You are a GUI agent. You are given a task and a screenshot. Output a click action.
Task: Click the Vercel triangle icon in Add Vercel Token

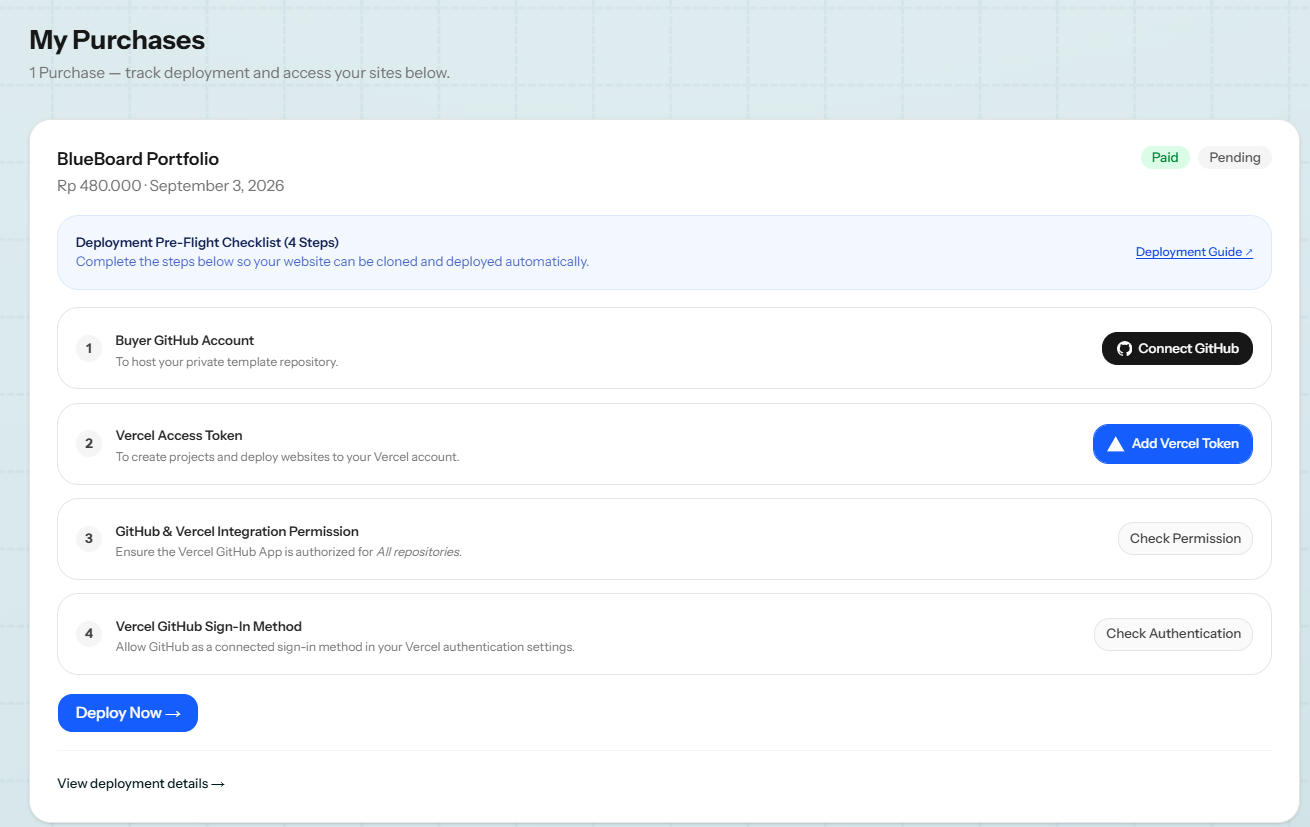click(1115, 444)
